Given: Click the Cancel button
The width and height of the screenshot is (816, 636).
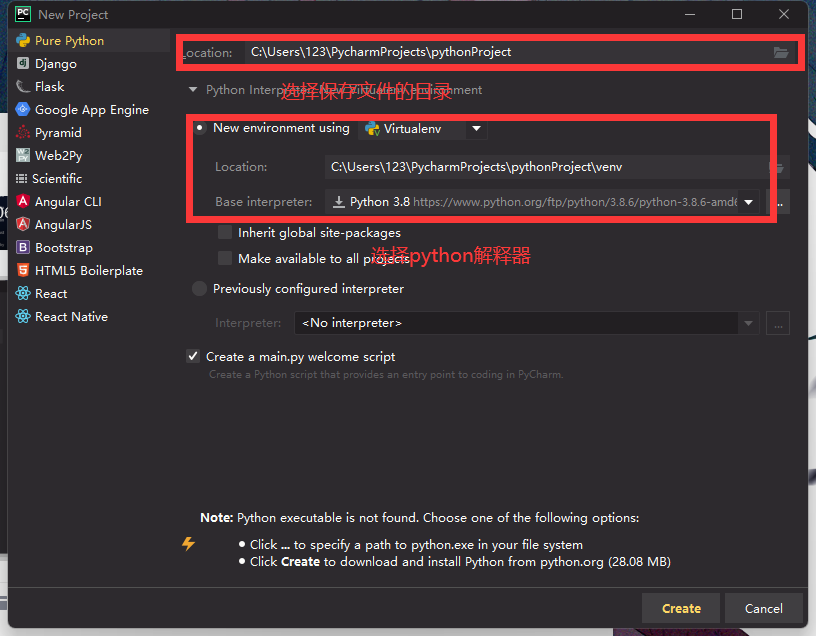Looking at the screenshot, I should tap(763, 608).
